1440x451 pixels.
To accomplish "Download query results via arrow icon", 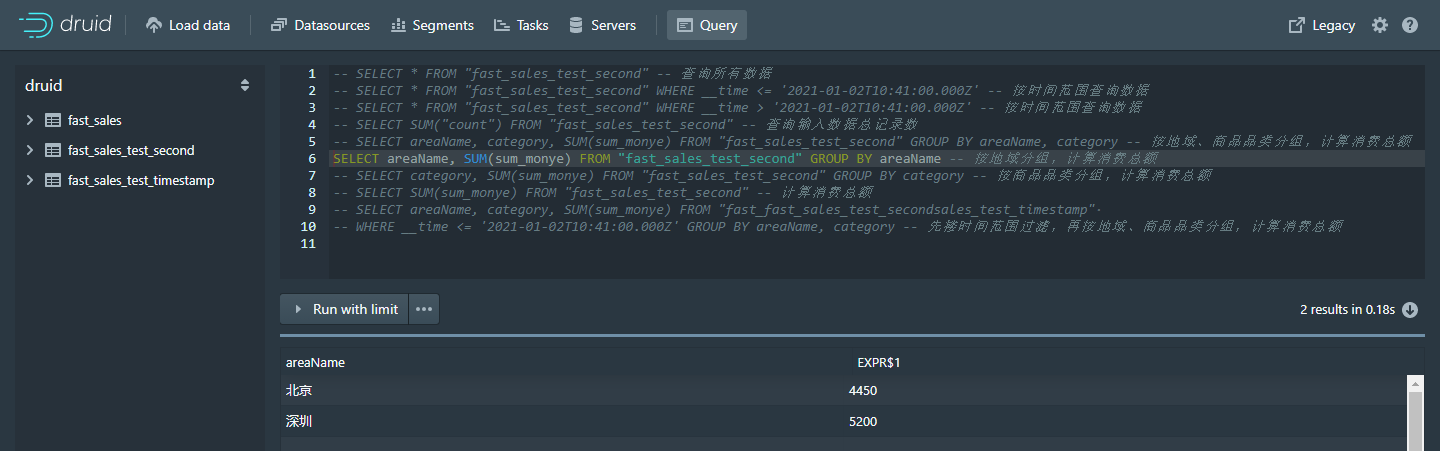I will click(1410, 310).
